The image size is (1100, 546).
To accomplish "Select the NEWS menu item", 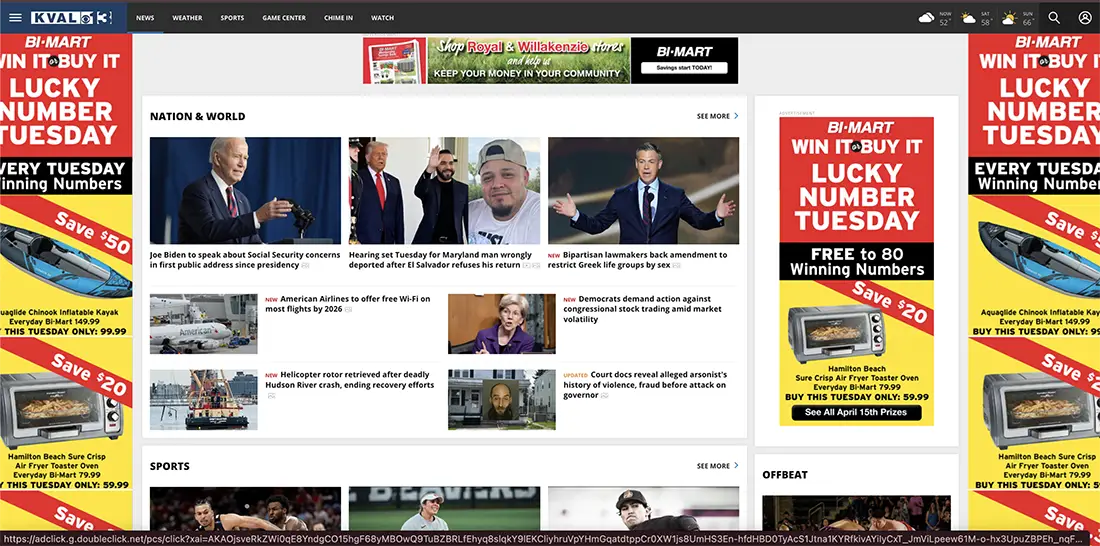I will click(x=145, y=18).
